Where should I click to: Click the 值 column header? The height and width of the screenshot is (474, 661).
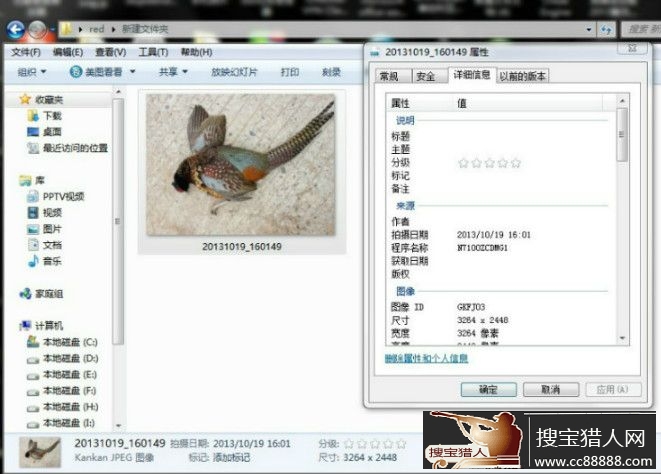click(528, 103)
